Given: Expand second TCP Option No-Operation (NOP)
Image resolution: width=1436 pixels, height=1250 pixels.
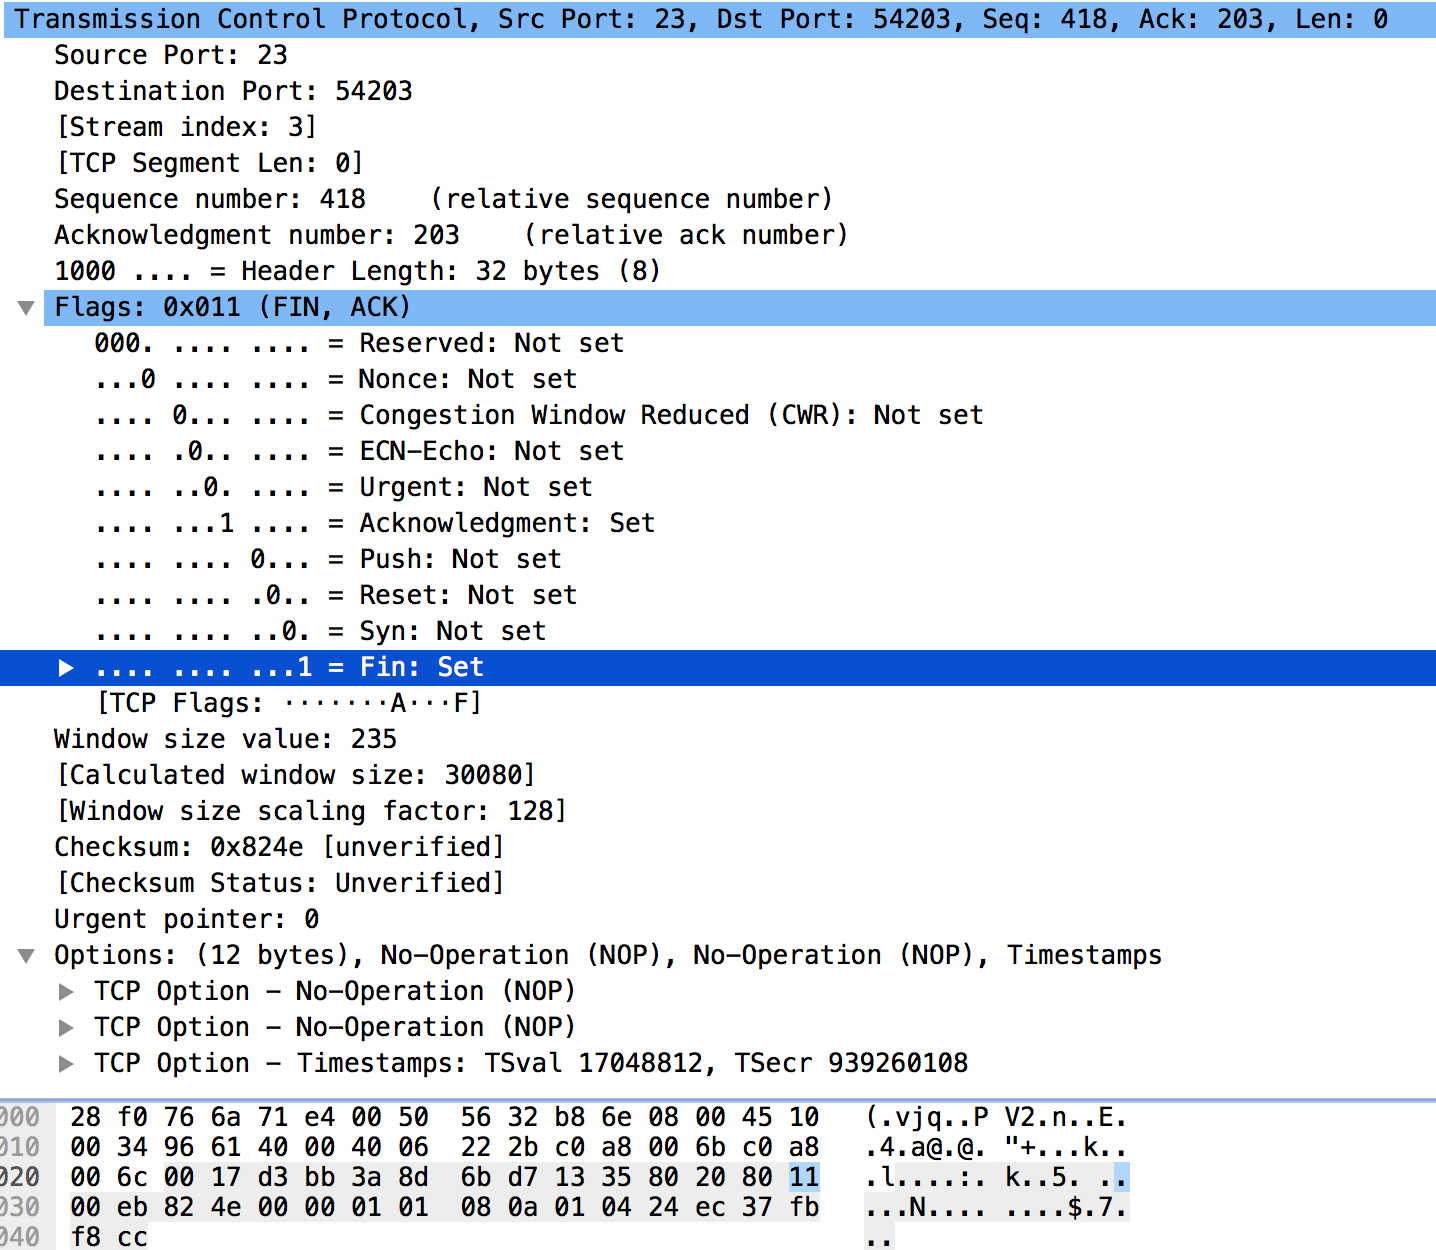Looking at the screenshot, I should point(66,1027).
